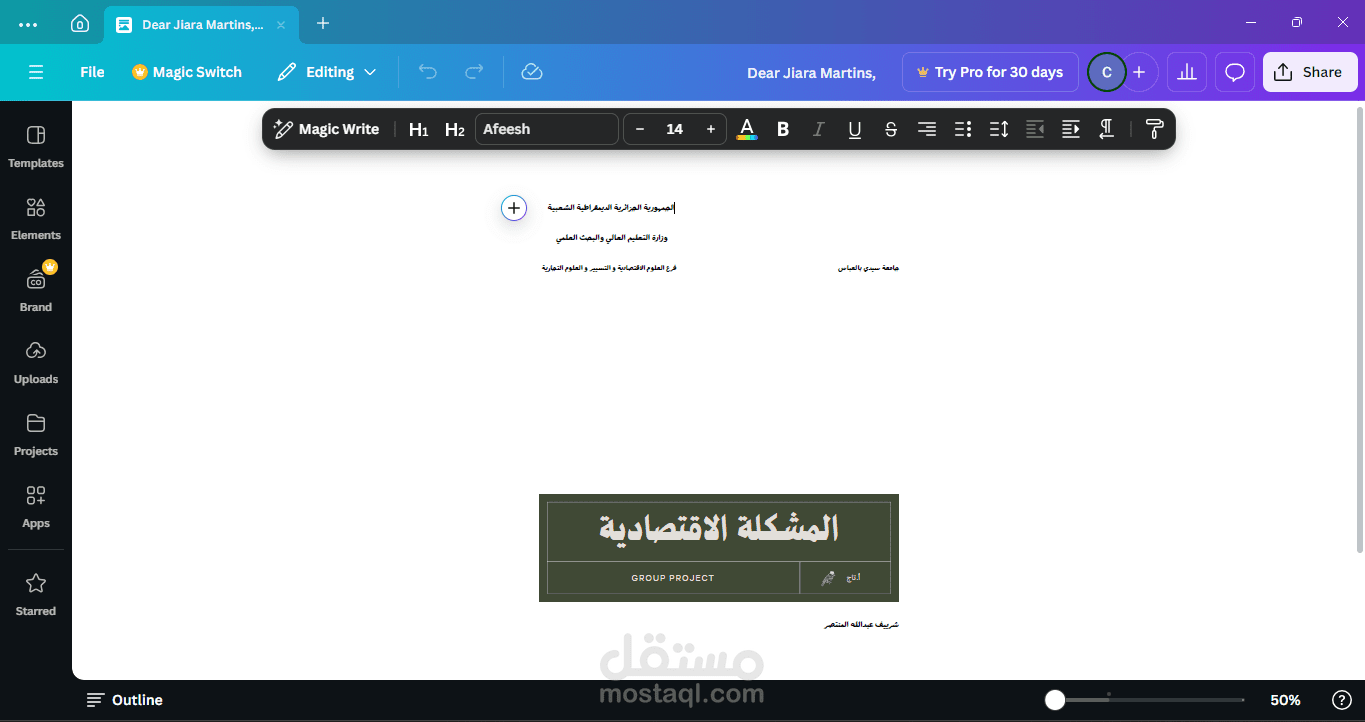Screen dimensions: 1365x722
Task: Toggle underline on the selected text
Action: 854,128
